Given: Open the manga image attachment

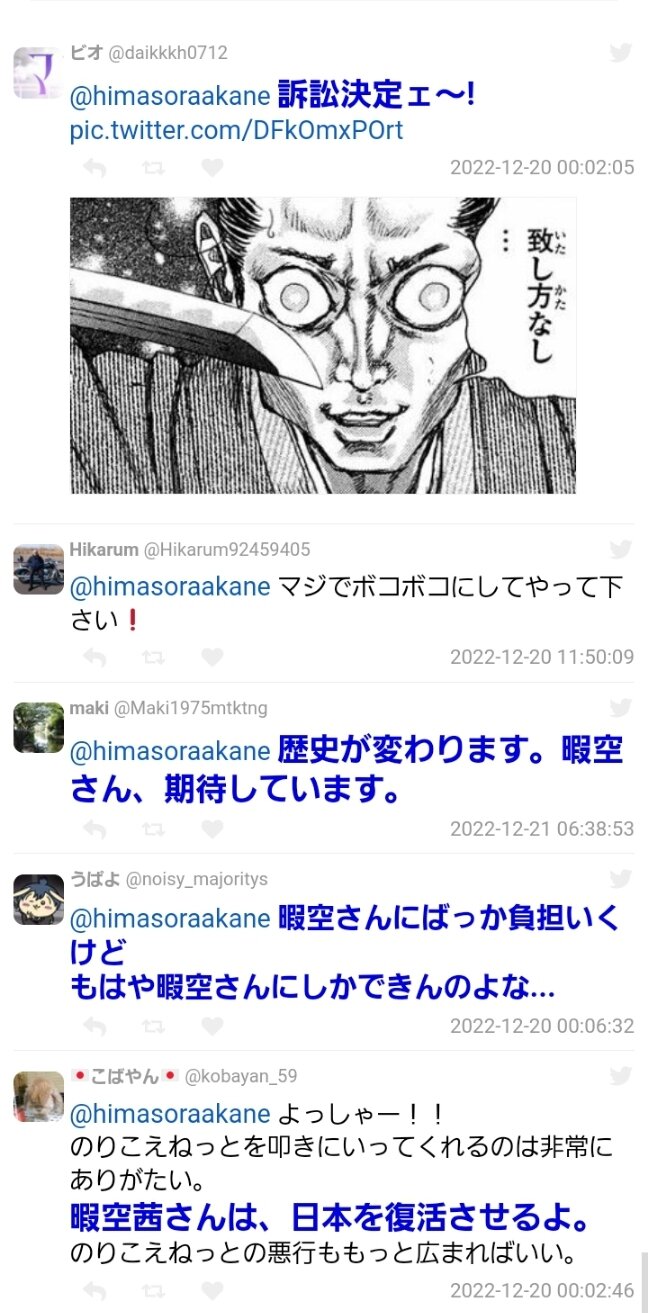Looking at the screenshot, I should click(323, 345).
